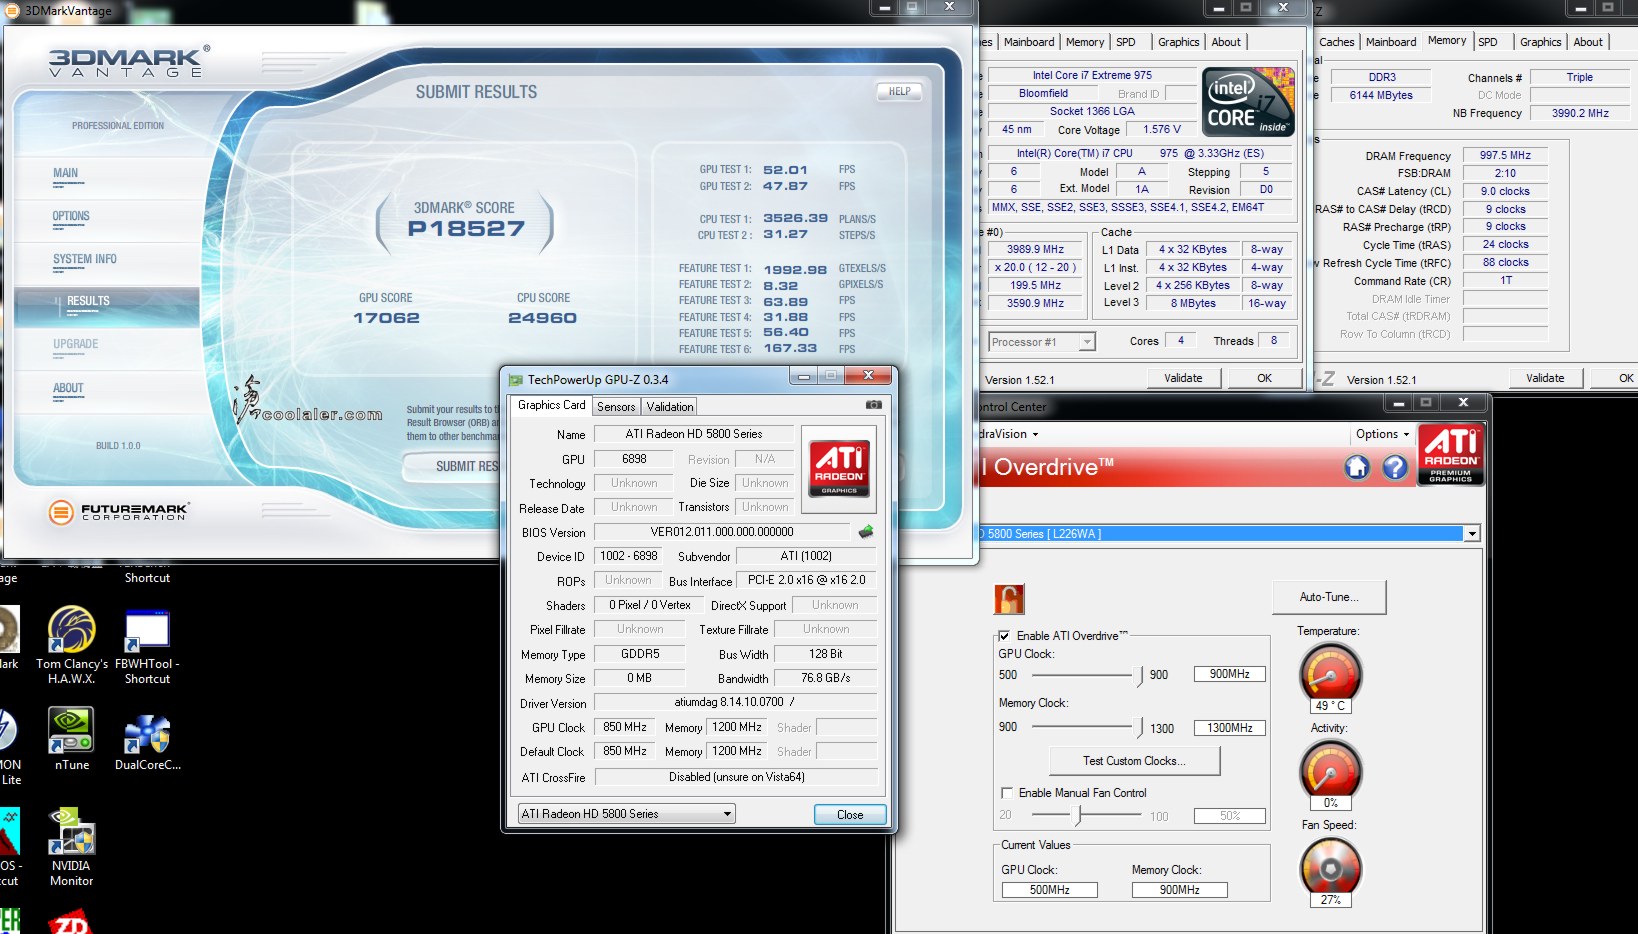
Task: Select the Graphics Card tab in GPU-Z
Action: (x=551, y=405)
